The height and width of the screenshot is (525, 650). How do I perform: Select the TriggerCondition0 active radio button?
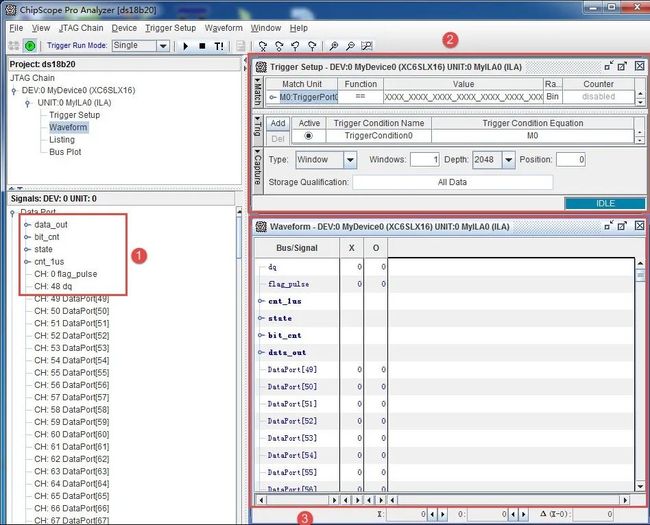[308, 136]
